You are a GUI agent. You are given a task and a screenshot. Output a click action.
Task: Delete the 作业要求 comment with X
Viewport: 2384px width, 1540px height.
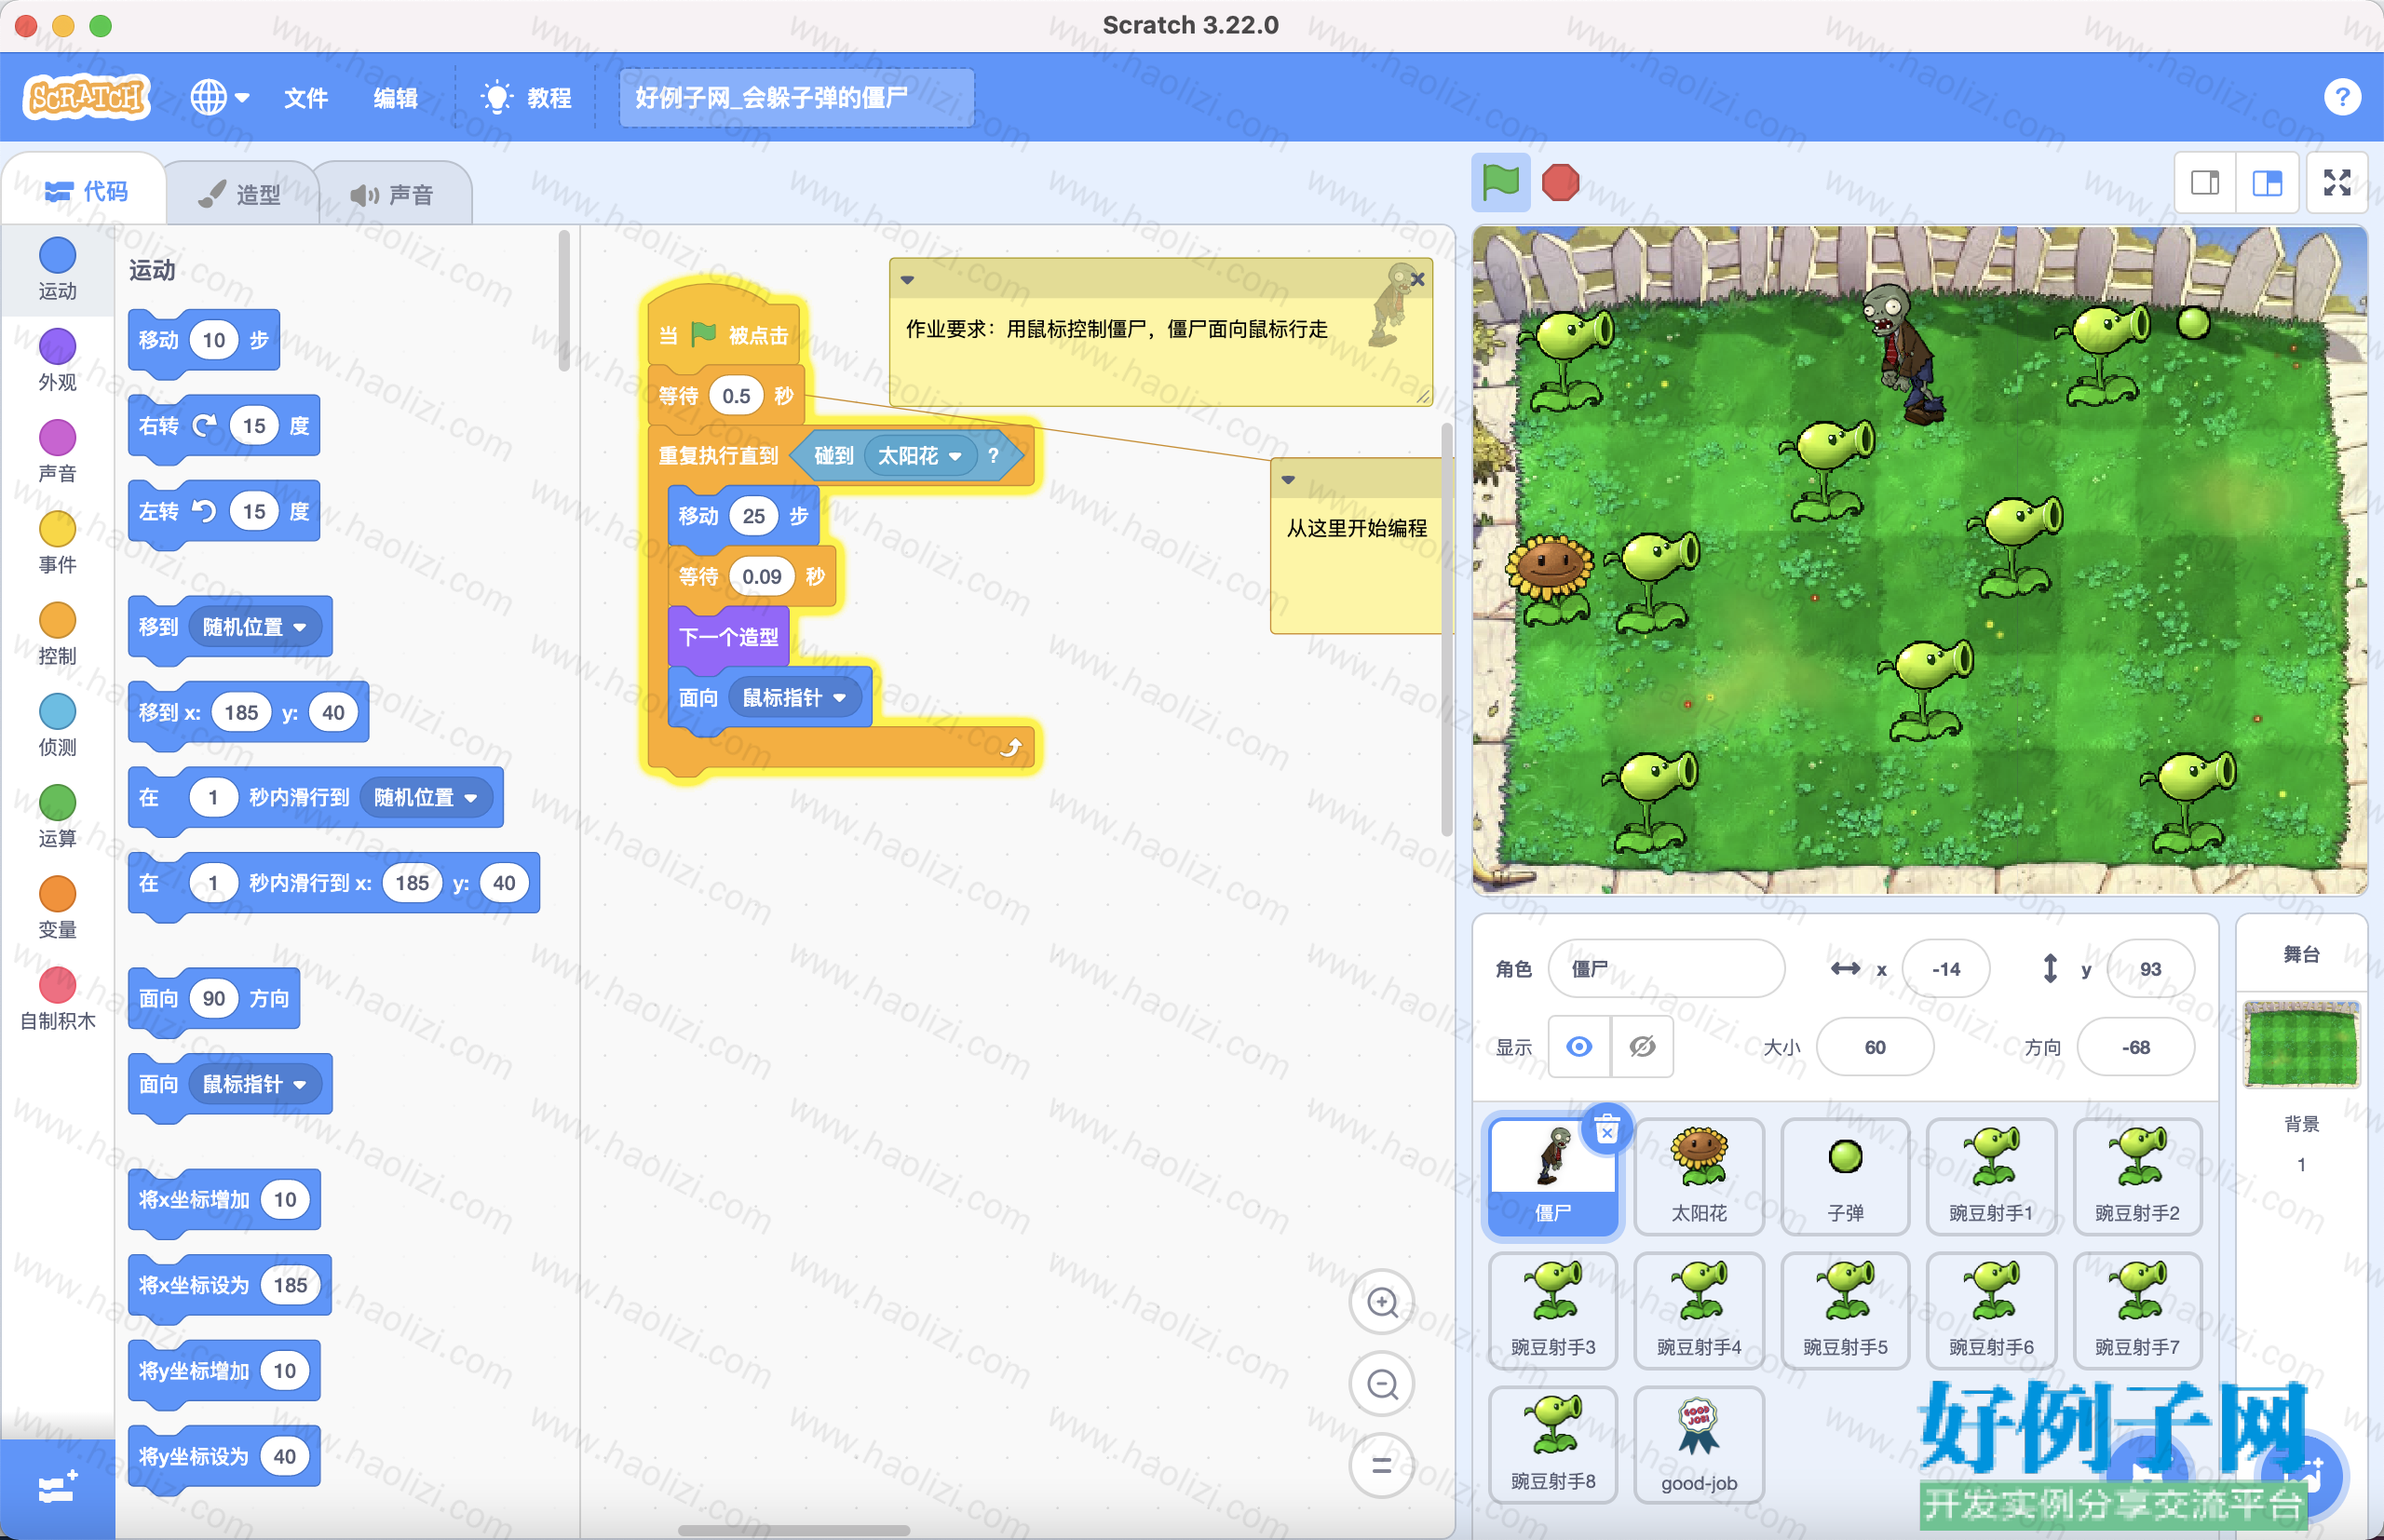[x=1417, y=280]
